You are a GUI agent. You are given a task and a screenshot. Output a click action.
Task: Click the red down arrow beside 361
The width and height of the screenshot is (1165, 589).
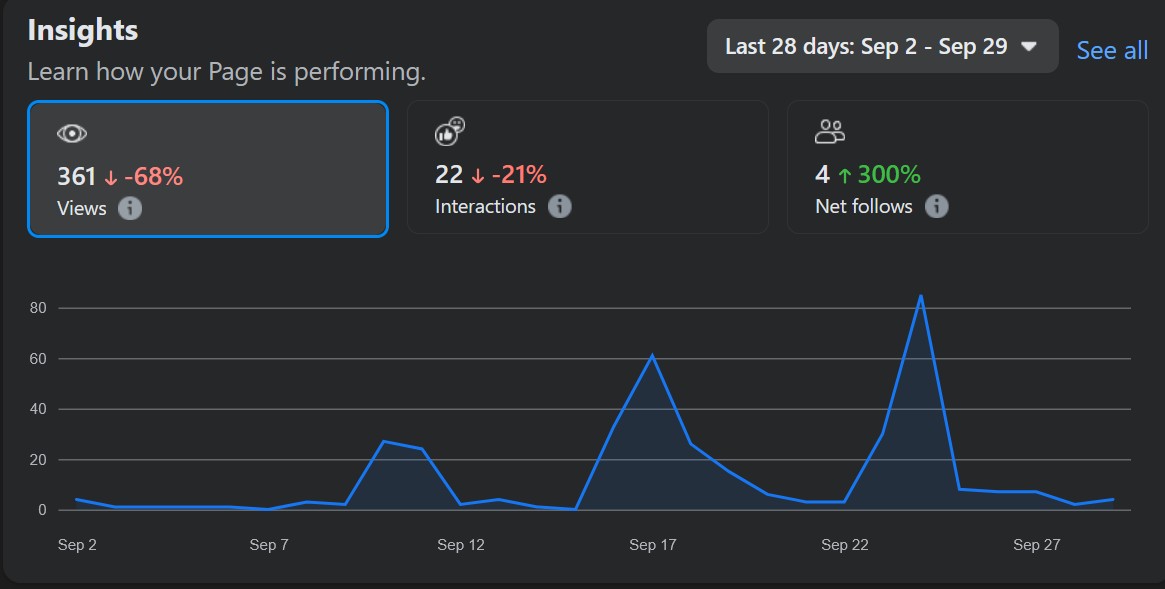click(111, 178)
